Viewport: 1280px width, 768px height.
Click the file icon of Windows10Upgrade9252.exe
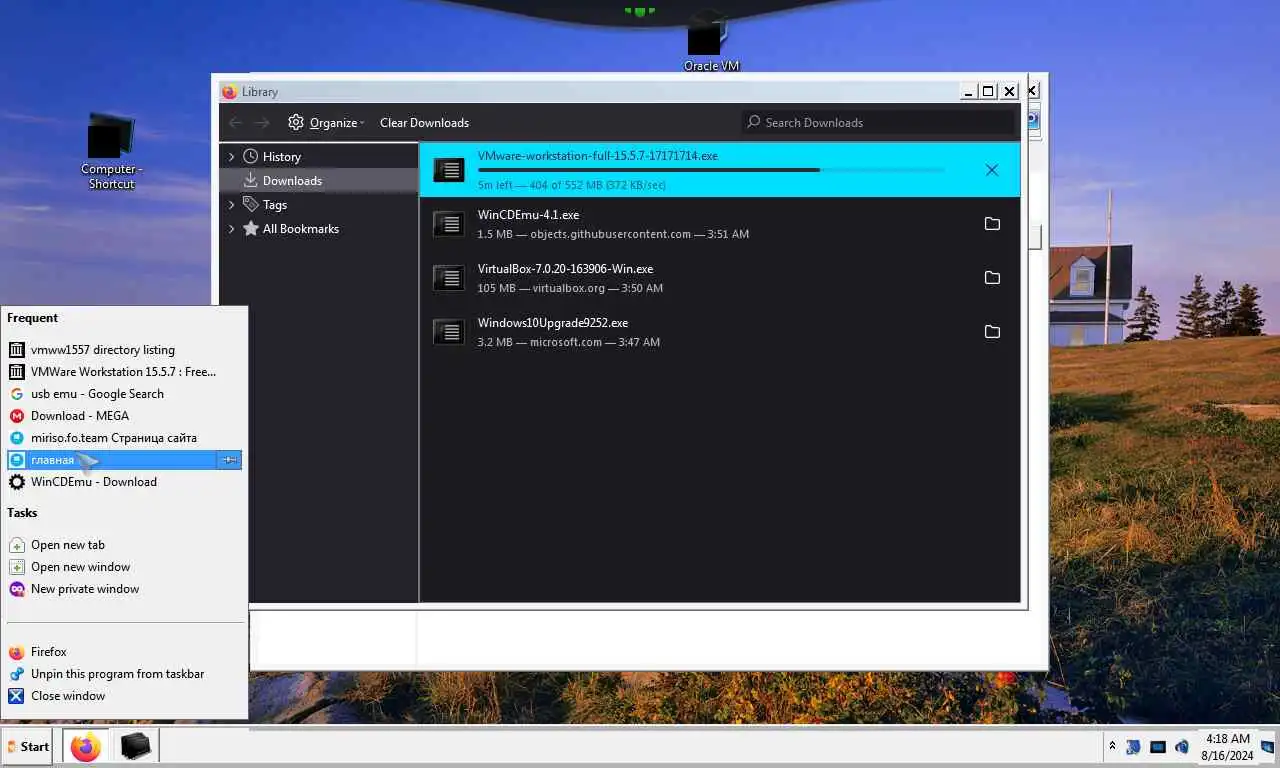coord(449,332)
